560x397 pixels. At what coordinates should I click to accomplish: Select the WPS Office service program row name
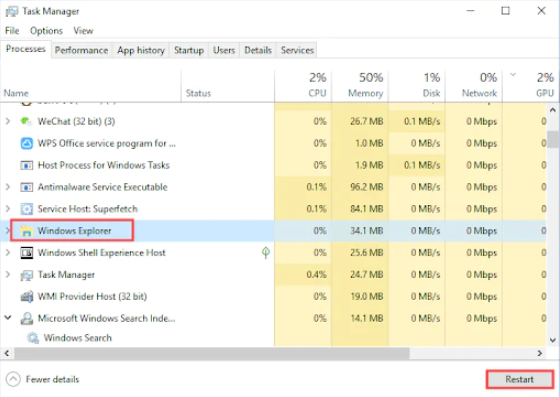pyautogui.click(x=107, y=144)
